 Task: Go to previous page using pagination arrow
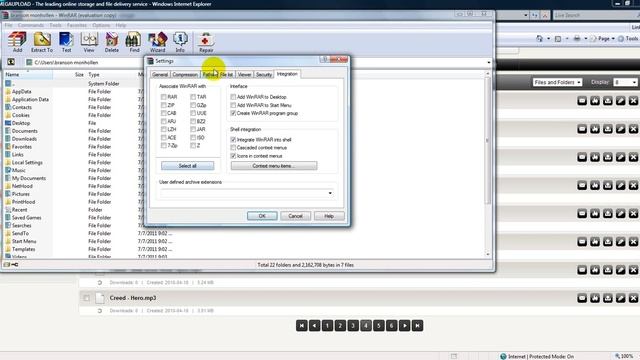pos(314,325)
